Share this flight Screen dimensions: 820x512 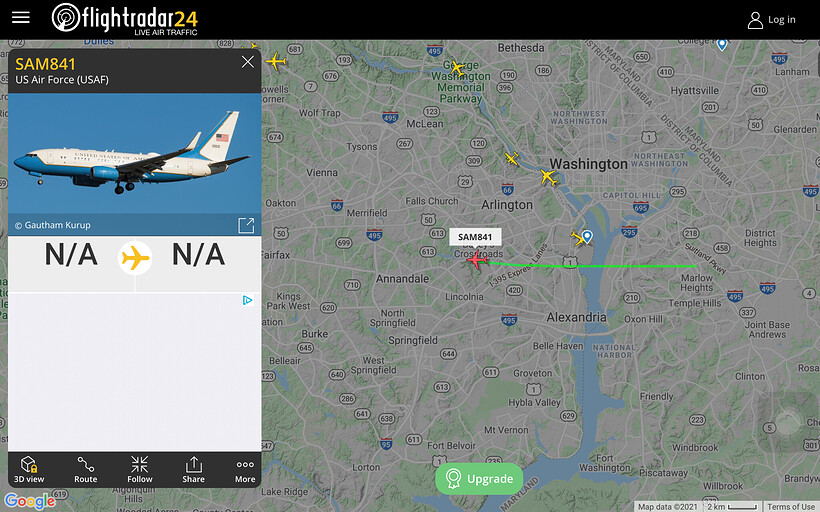[193, 469]
